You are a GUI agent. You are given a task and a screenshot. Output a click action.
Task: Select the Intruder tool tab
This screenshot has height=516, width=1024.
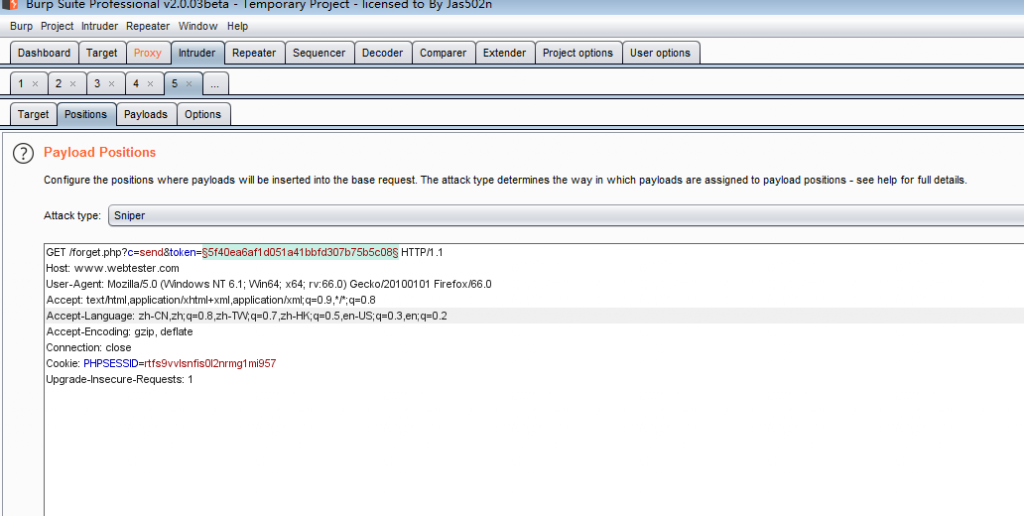coord(197,53)
